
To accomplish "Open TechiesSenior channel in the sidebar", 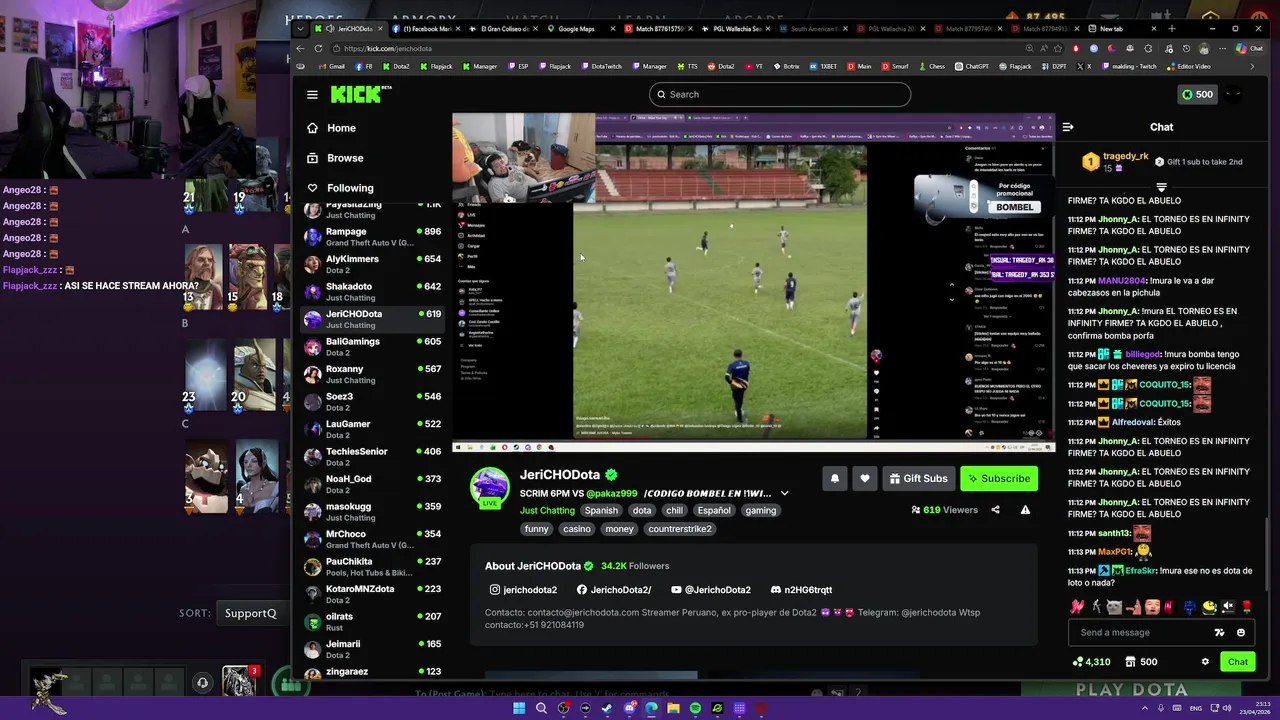I will coord(373,457).
